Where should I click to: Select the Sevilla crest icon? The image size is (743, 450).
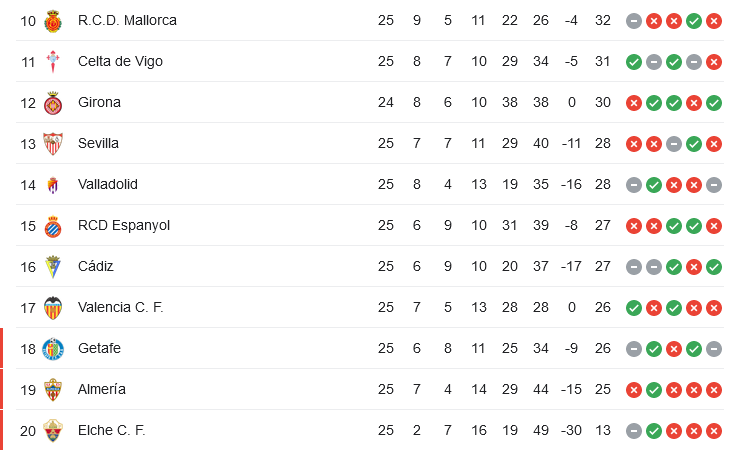(x=53, y=144)
